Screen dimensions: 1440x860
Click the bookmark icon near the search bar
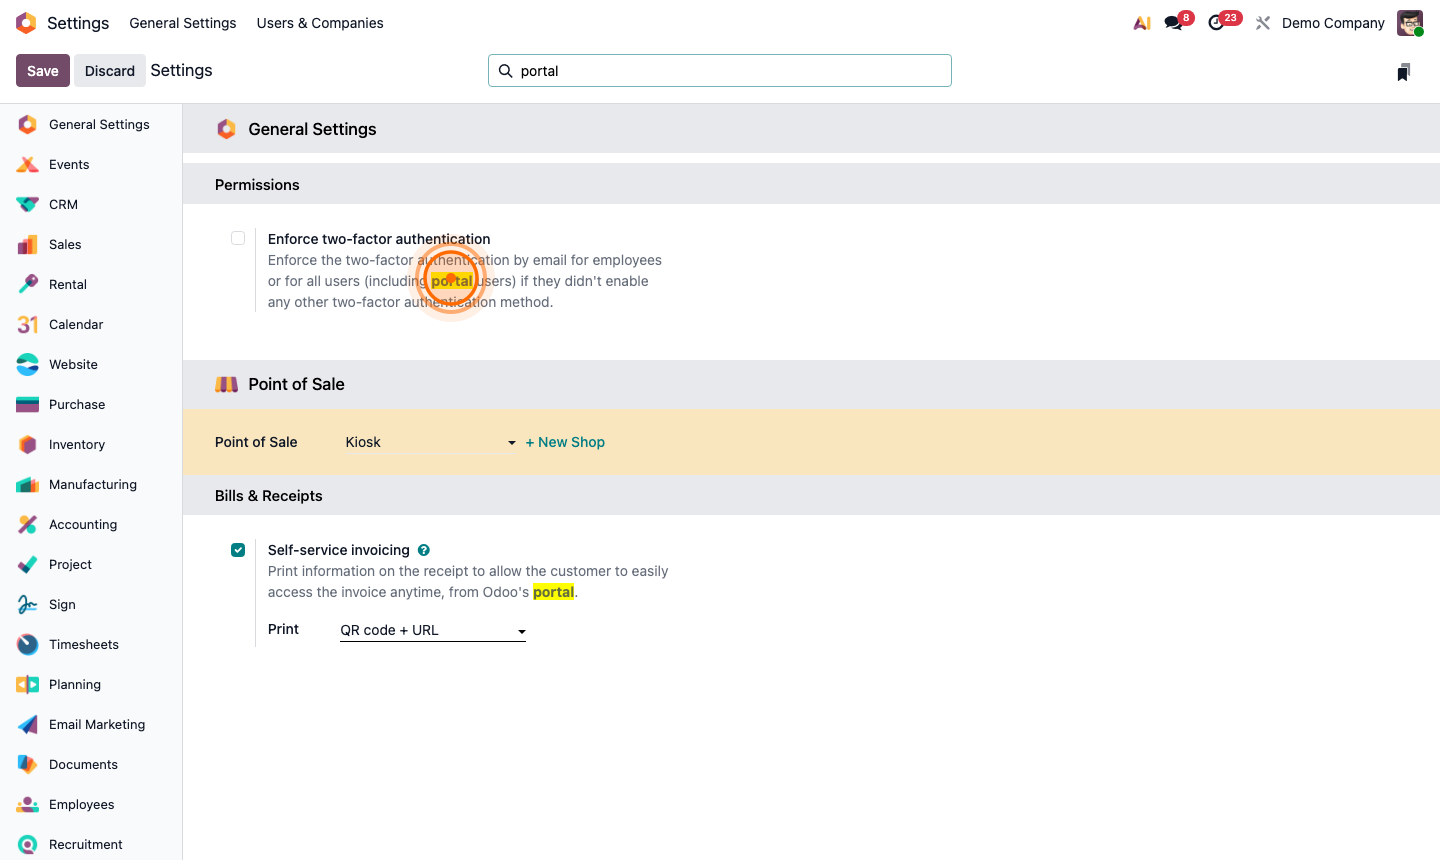(x=1403, y=71)
